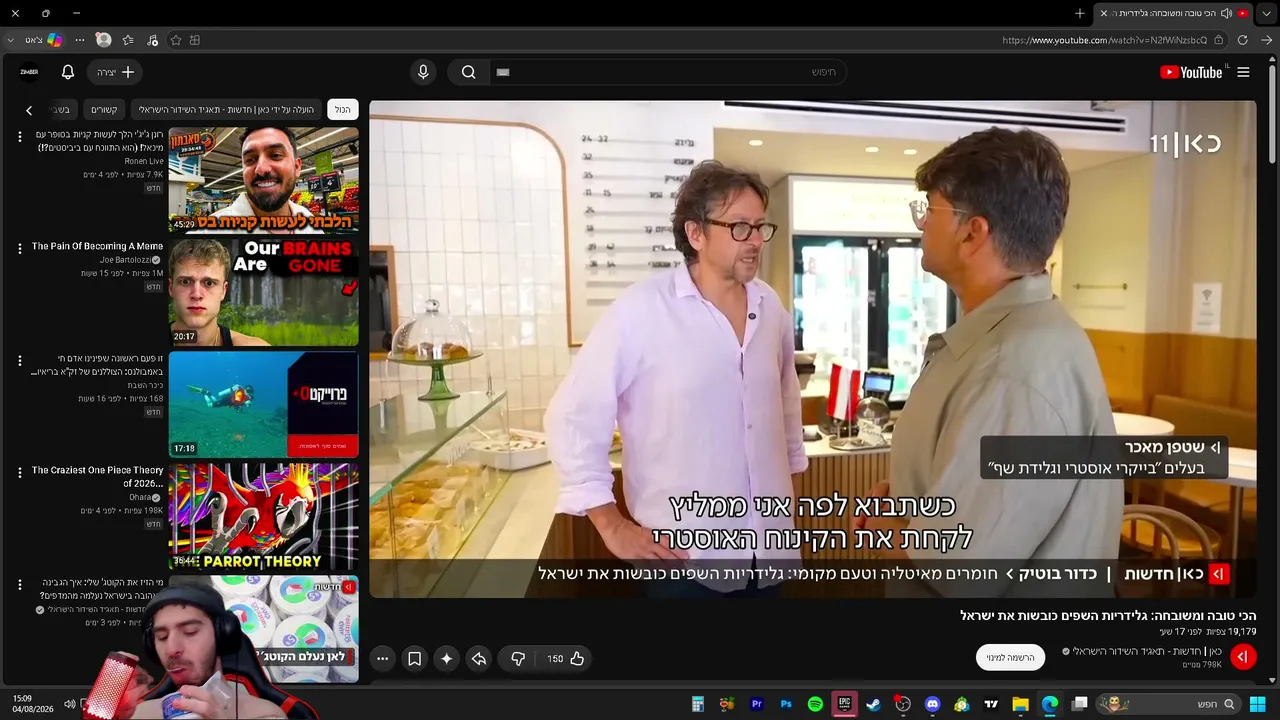This screenshot has height=720, width=1280.
Task: Click the plus-tile icon in the address bar
Action: click(x=195, y=40)
